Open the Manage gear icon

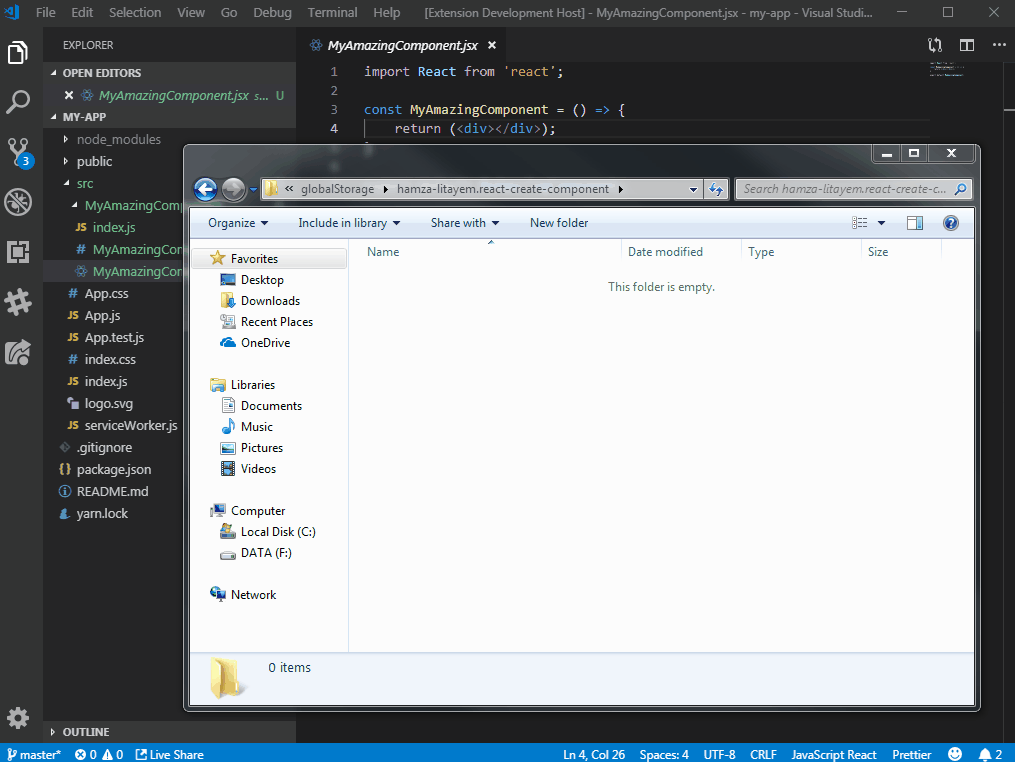18,717
